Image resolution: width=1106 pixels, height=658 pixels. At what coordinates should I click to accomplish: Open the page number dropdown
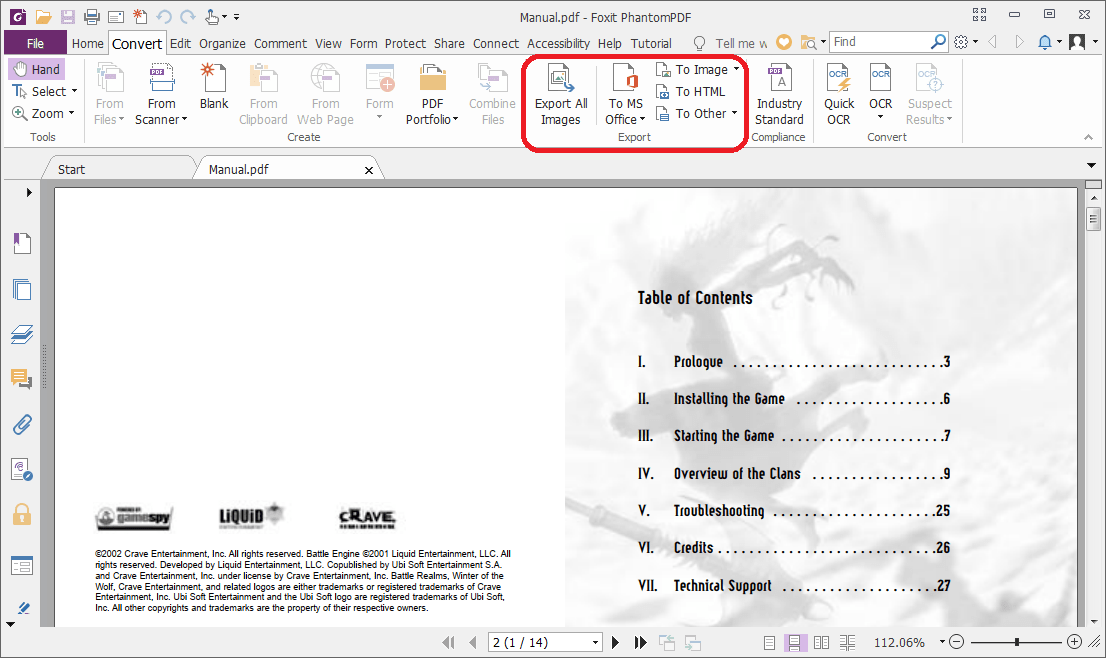(596, 642)
